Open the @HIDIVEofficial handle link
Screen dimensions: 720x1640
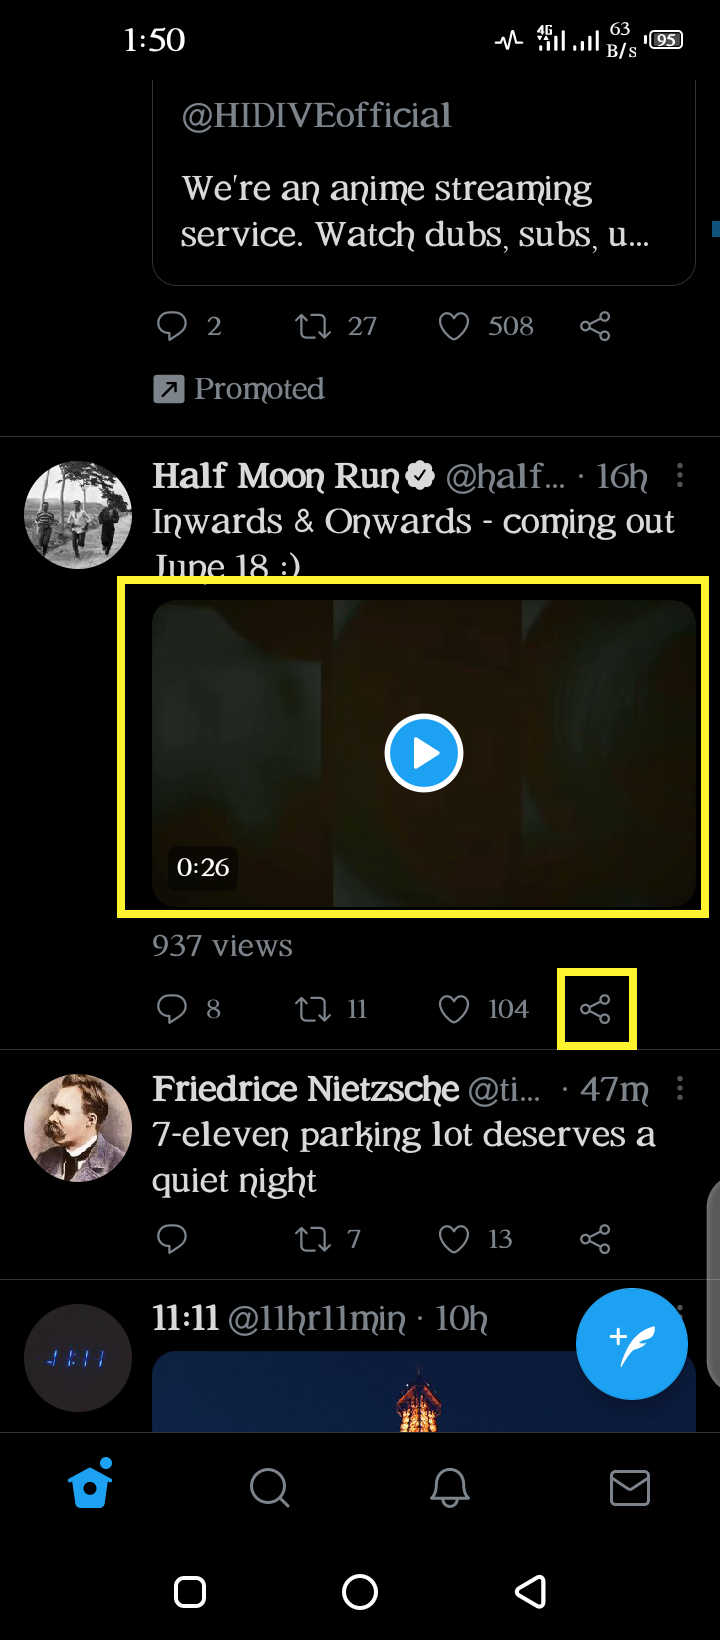[316, 115]
